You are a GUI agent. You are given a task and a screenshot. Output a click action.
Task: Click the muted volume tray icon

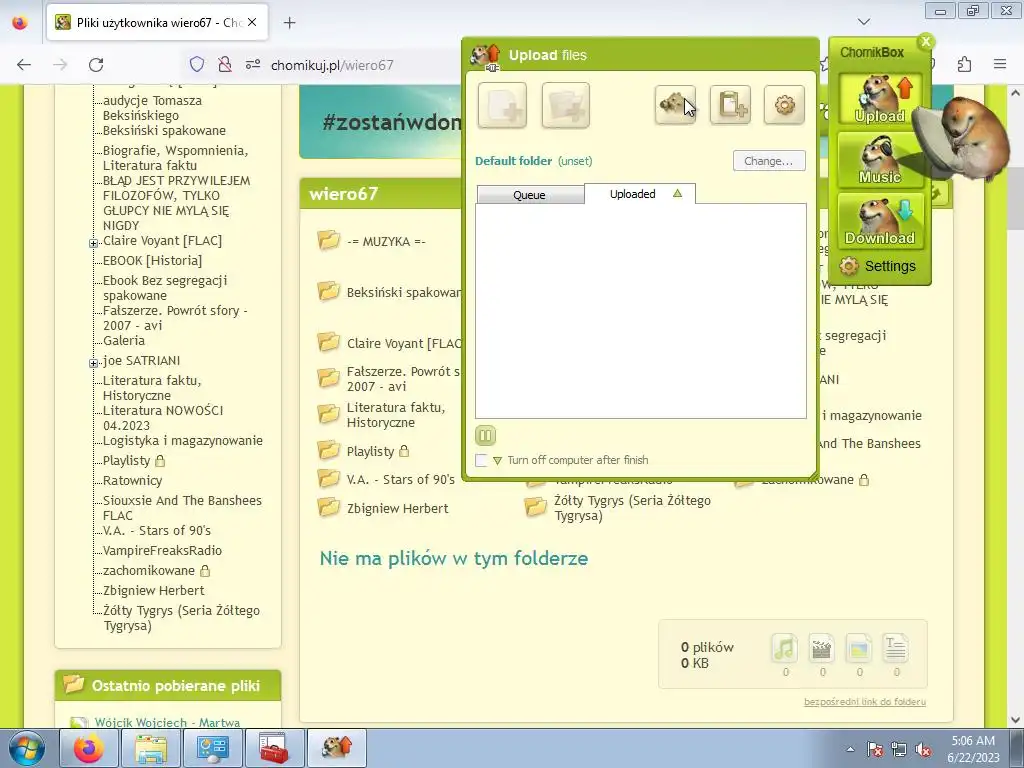pos(923,750)
